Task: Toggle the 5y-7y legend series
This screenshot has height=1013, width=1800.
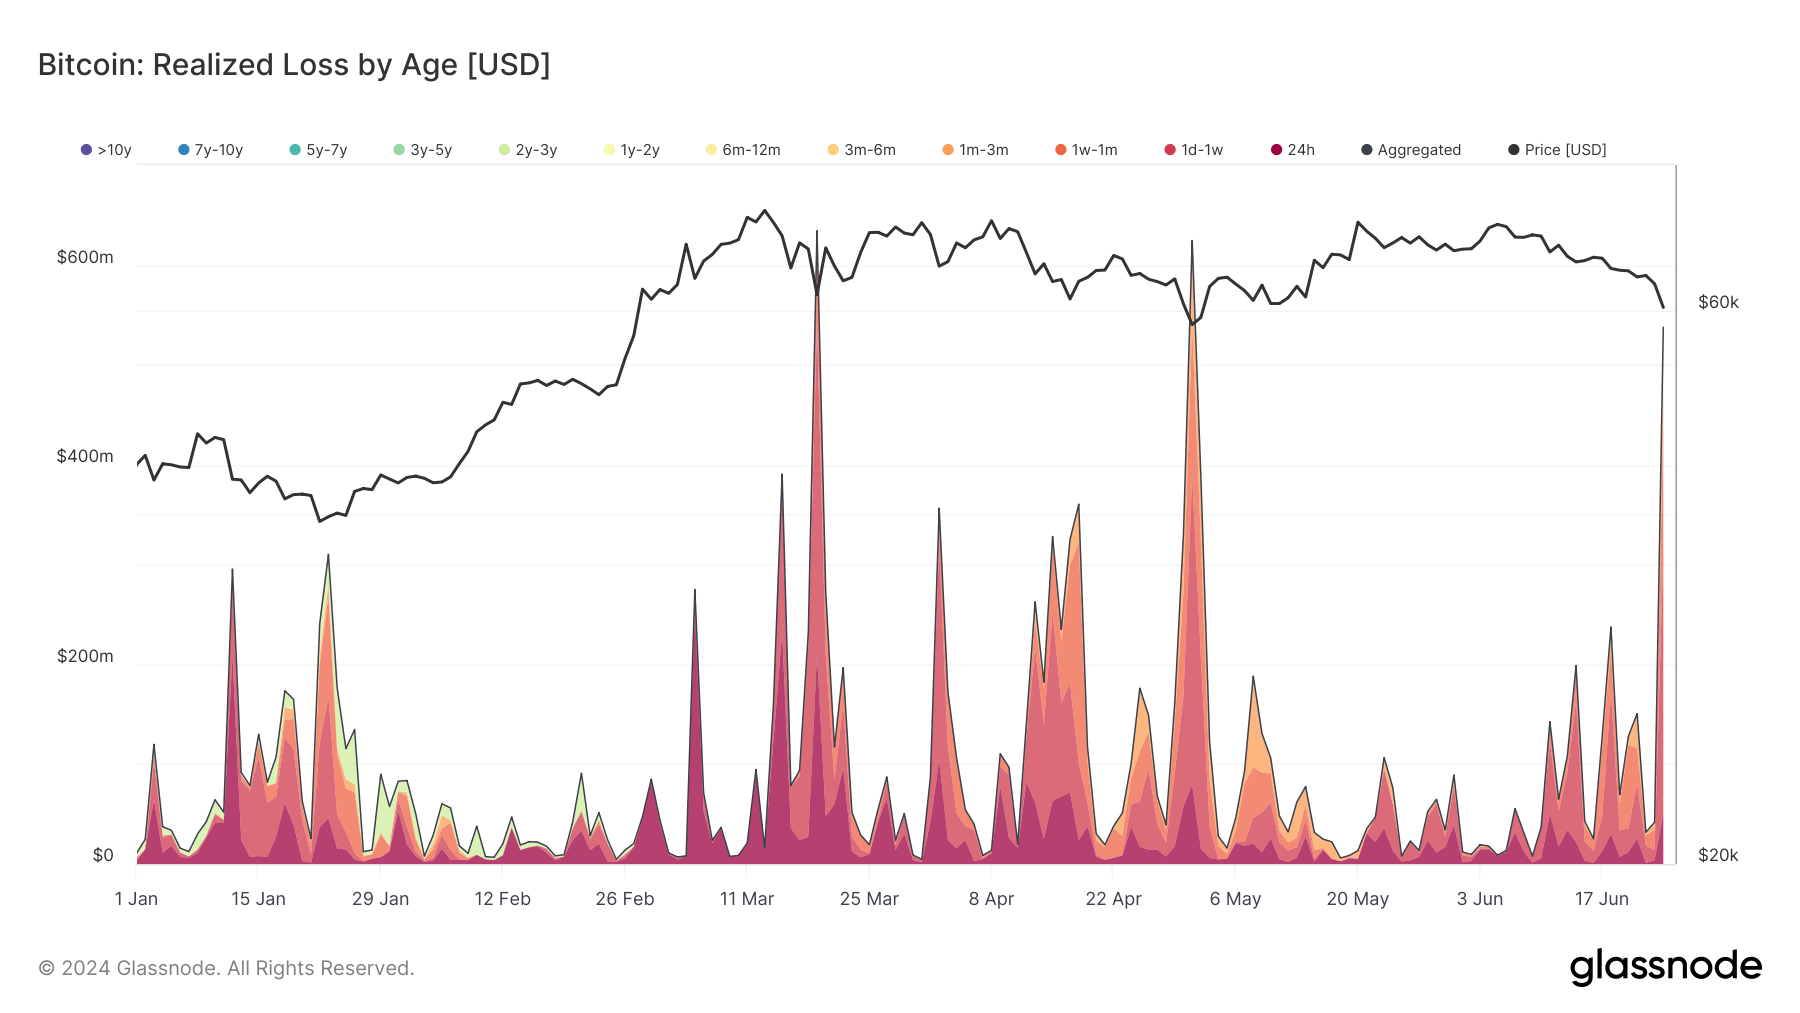Action: 318,150
